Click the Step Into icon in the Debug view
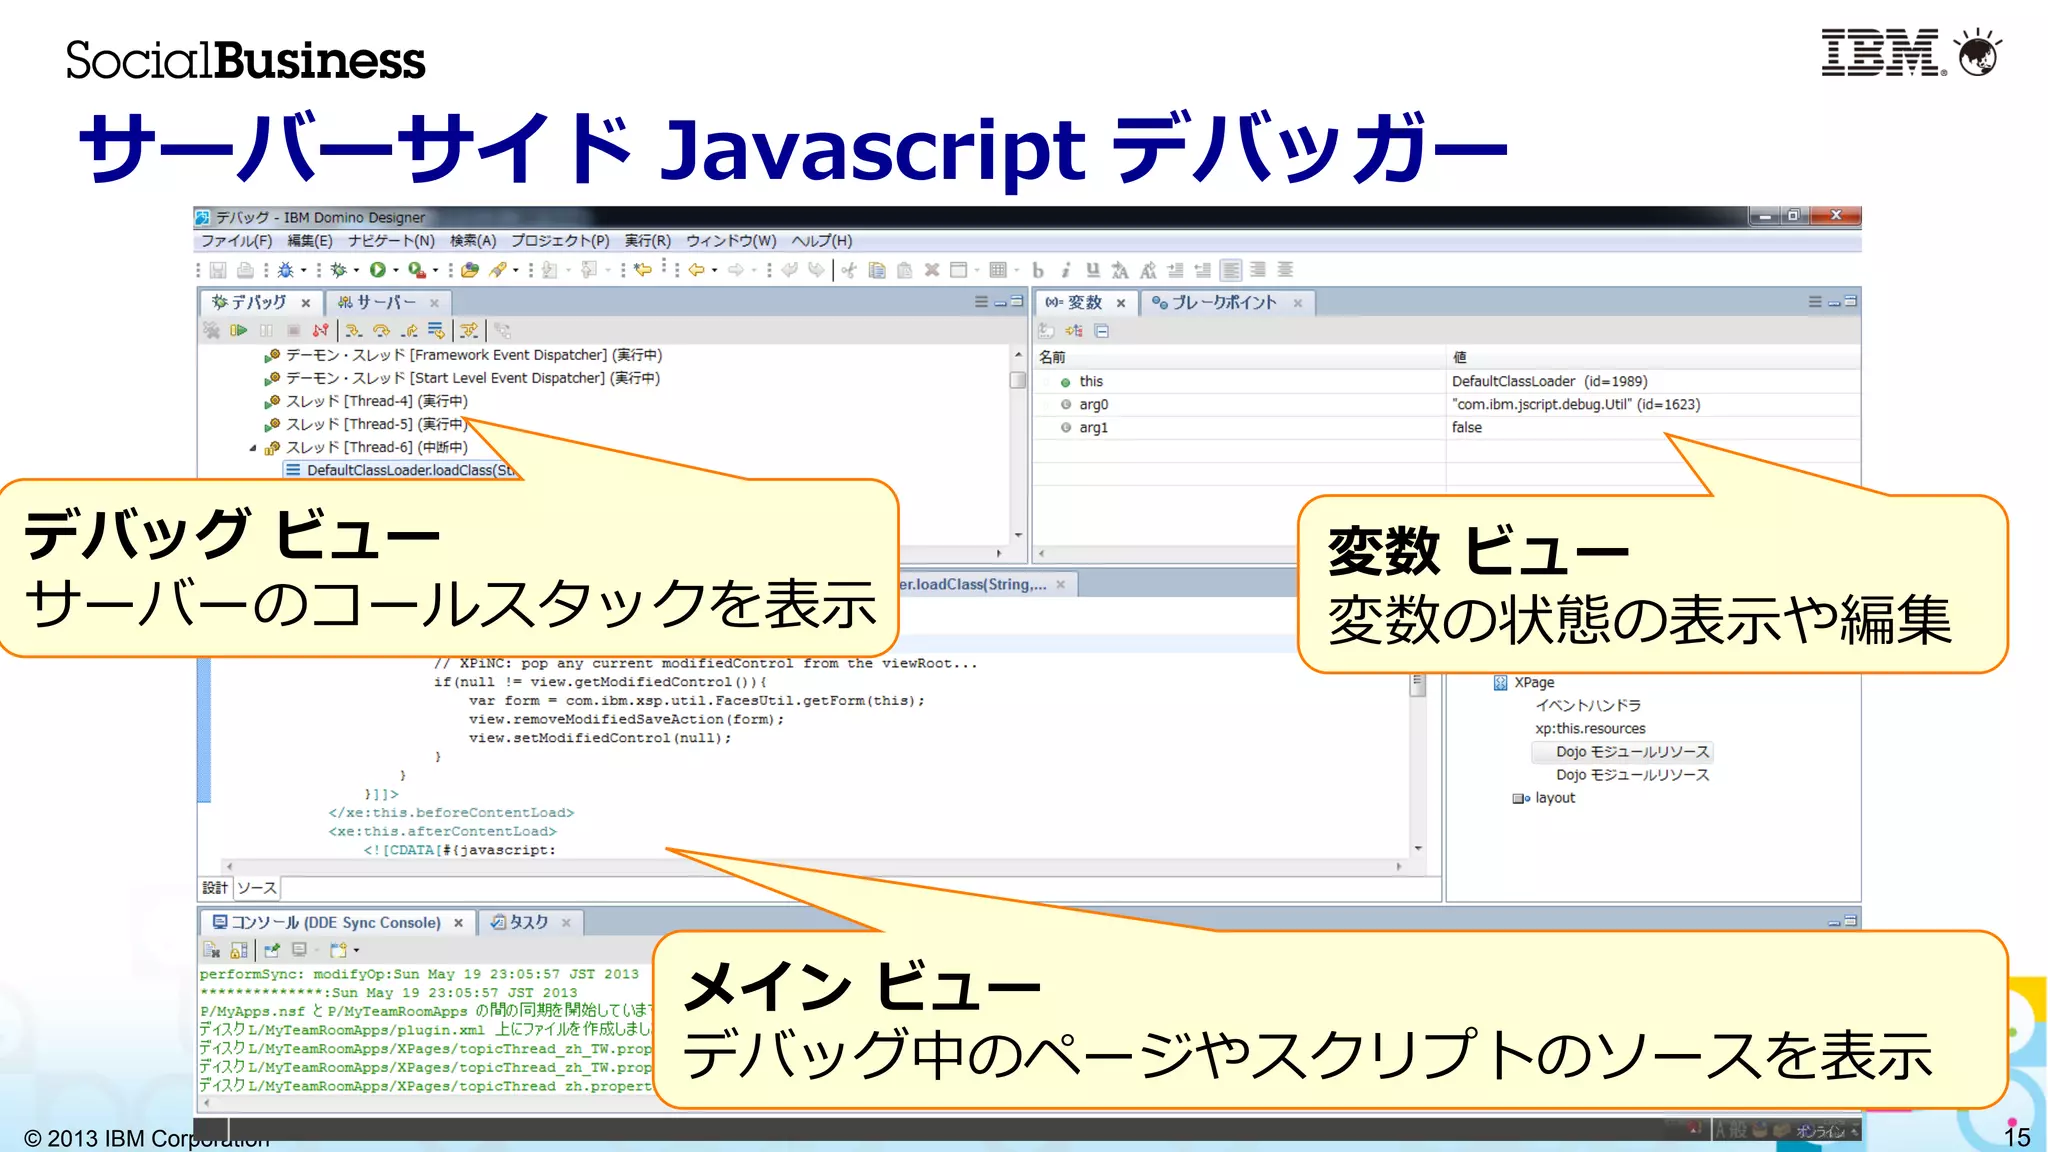Viewport: 2048px width, 1152px height. point(354,331)
